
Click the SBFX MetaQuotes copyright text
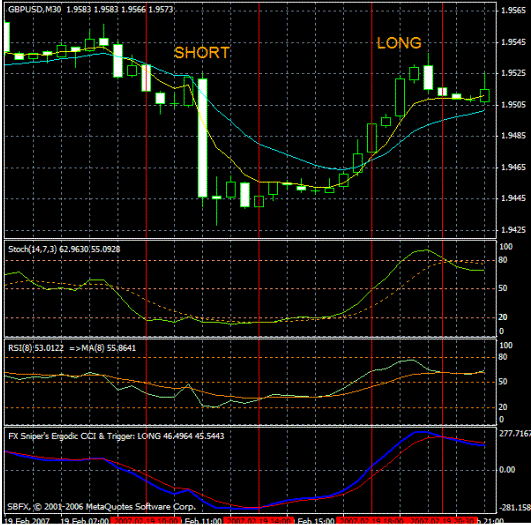[102, 507]
